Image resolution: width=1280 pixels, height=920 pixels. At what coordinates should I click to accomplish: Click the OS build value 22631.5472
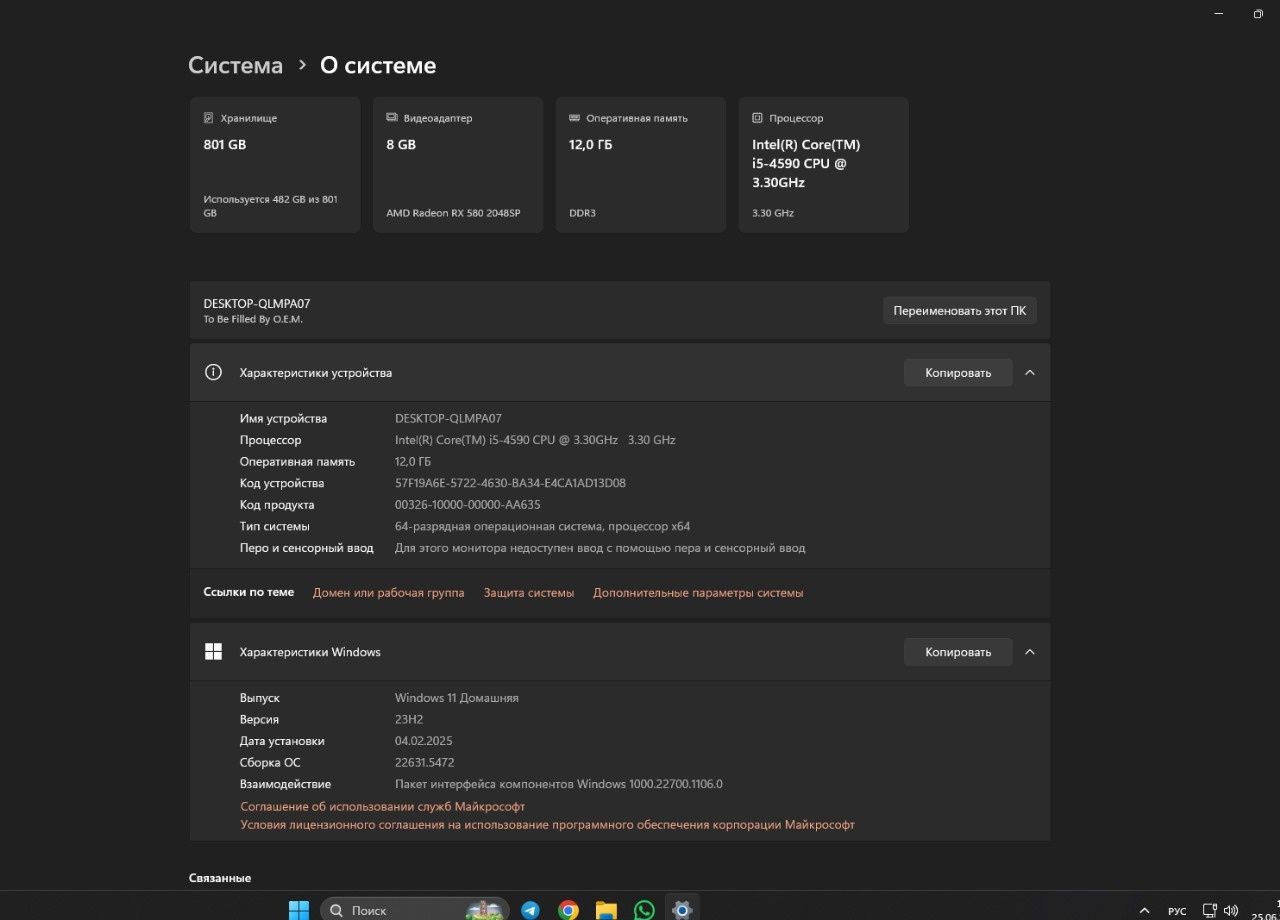click(425, 763)
